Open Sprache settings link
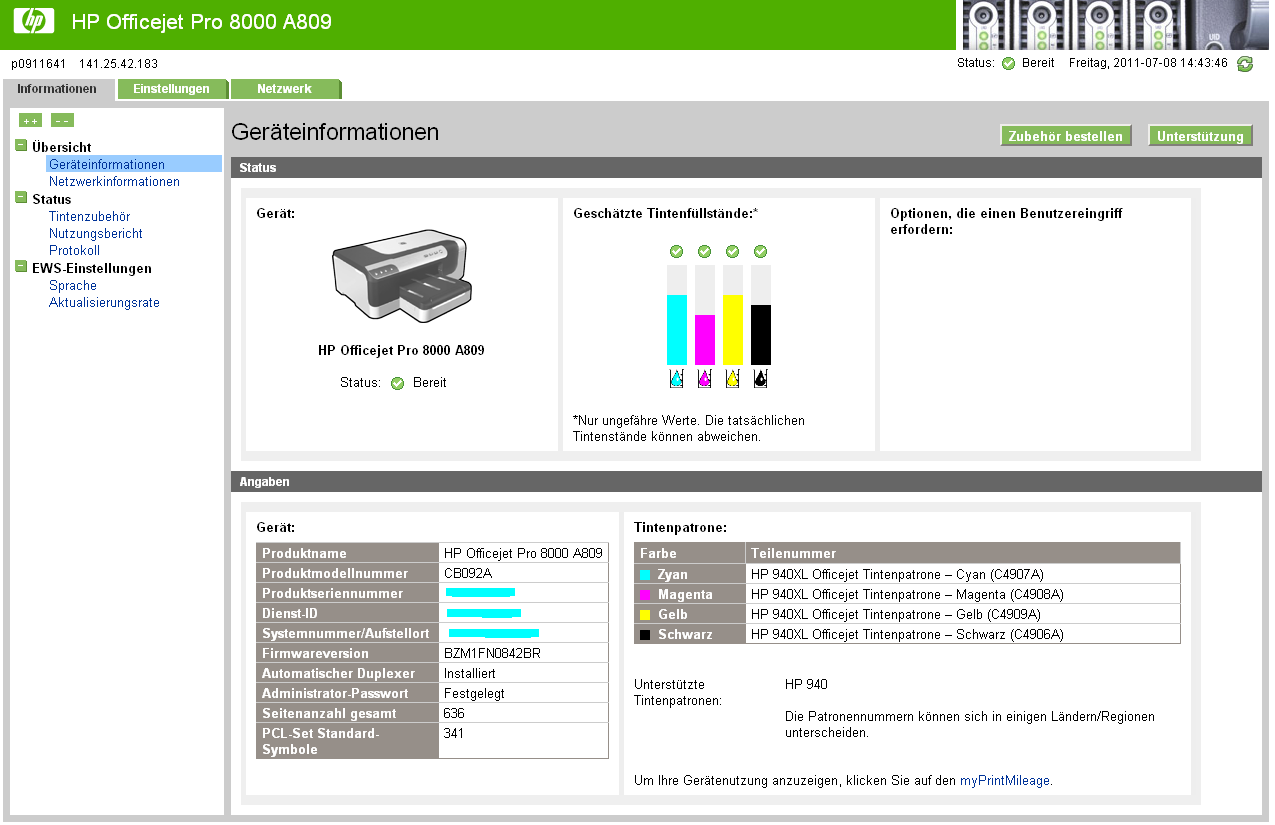 coord(73,285)
